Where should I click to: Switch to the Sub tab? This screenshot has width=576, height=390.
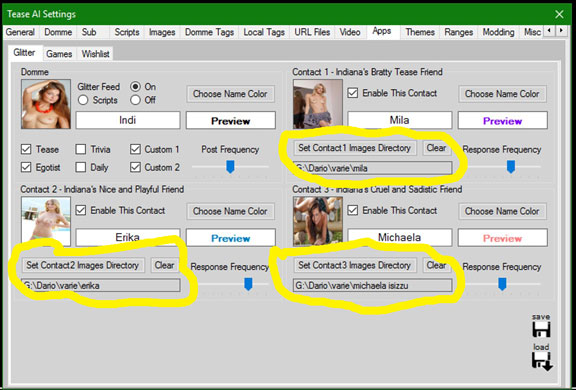pyautogui.click(x=89, y=32)
